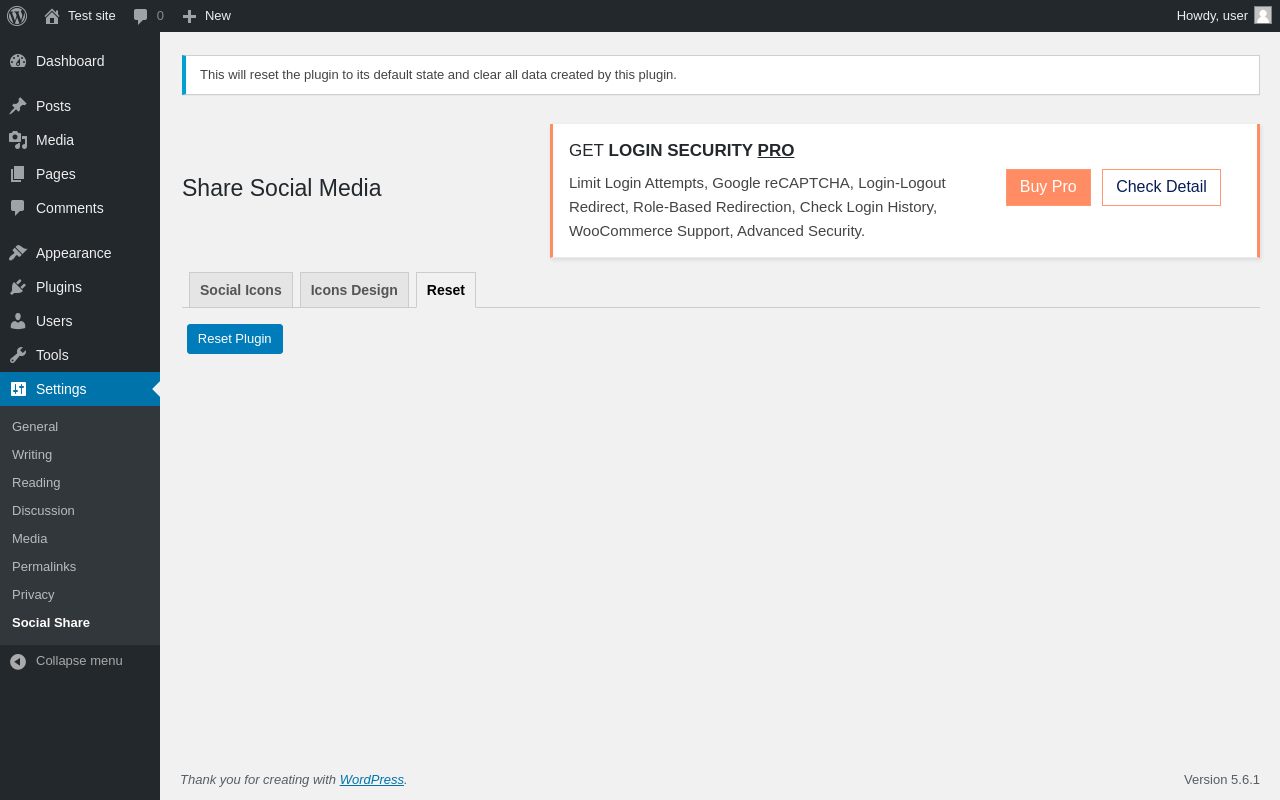Click the Dashboard gauge icon
The image size is (1280, 800).
[18, 61]
